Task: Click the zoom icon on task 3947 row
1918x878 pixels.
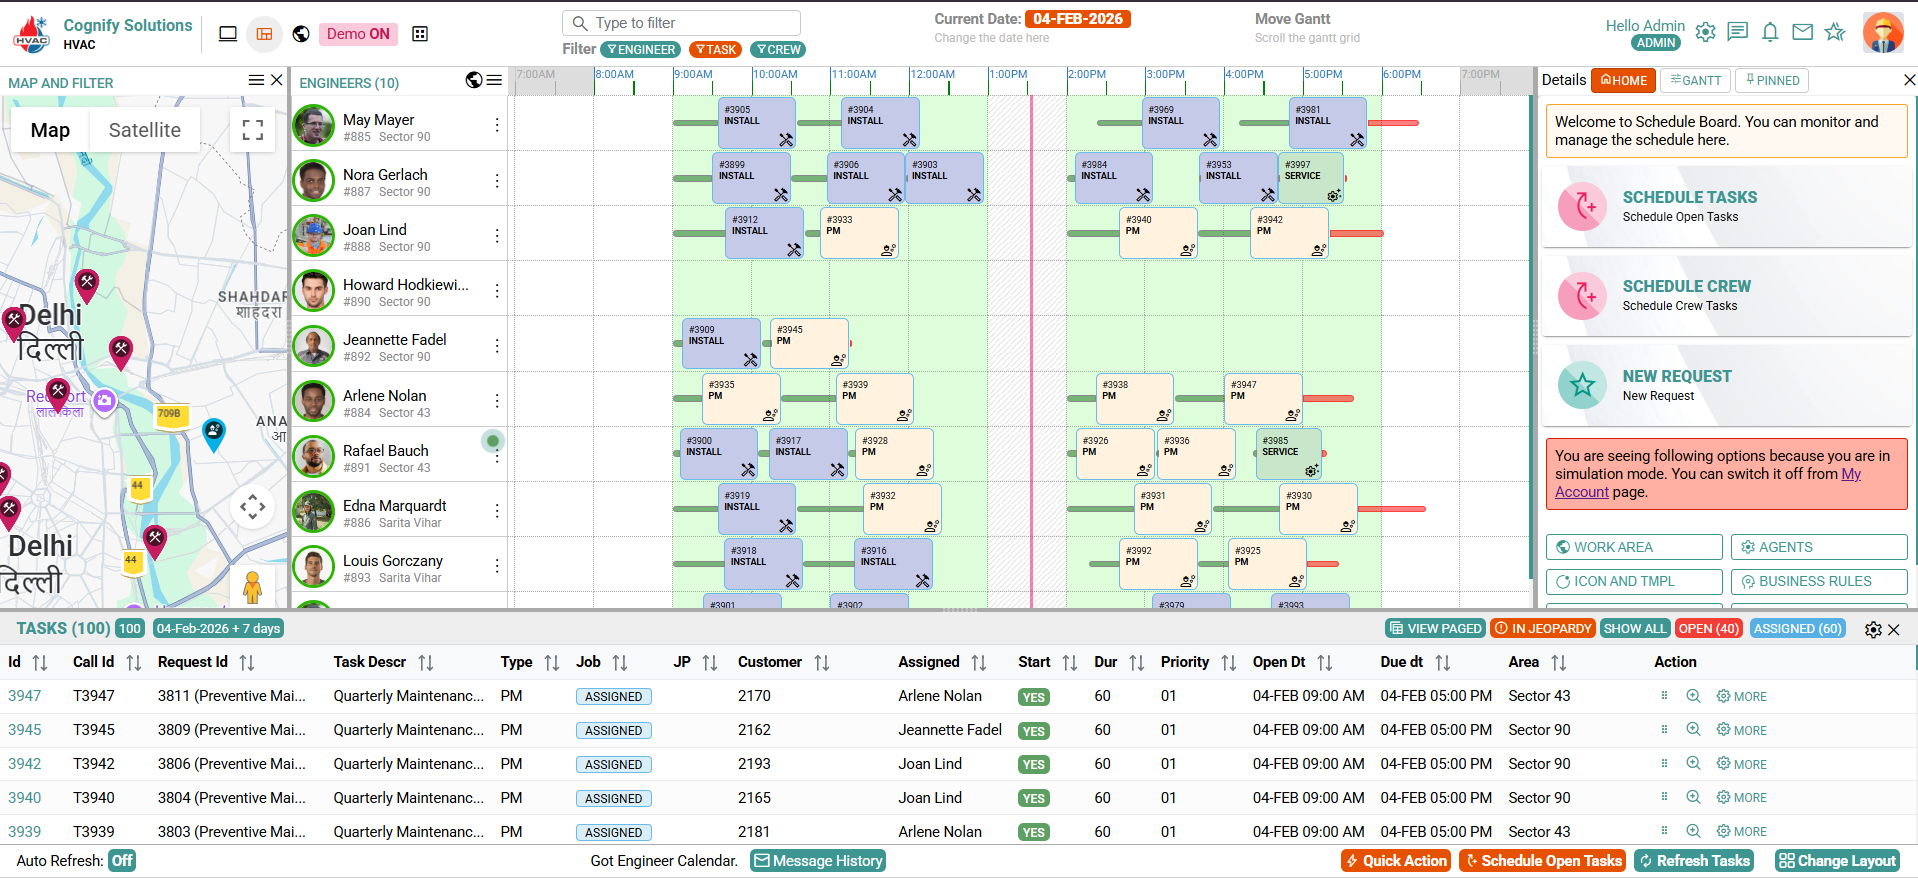Action: tap(1693, 696)
